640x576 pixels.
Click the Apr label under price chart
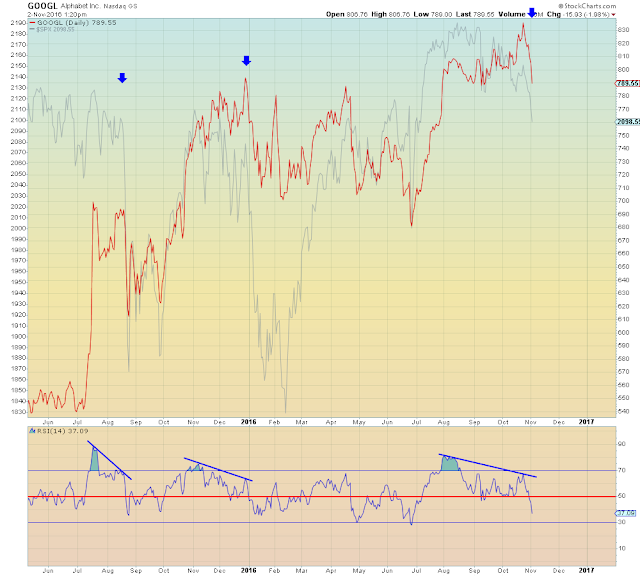point(331,422)
